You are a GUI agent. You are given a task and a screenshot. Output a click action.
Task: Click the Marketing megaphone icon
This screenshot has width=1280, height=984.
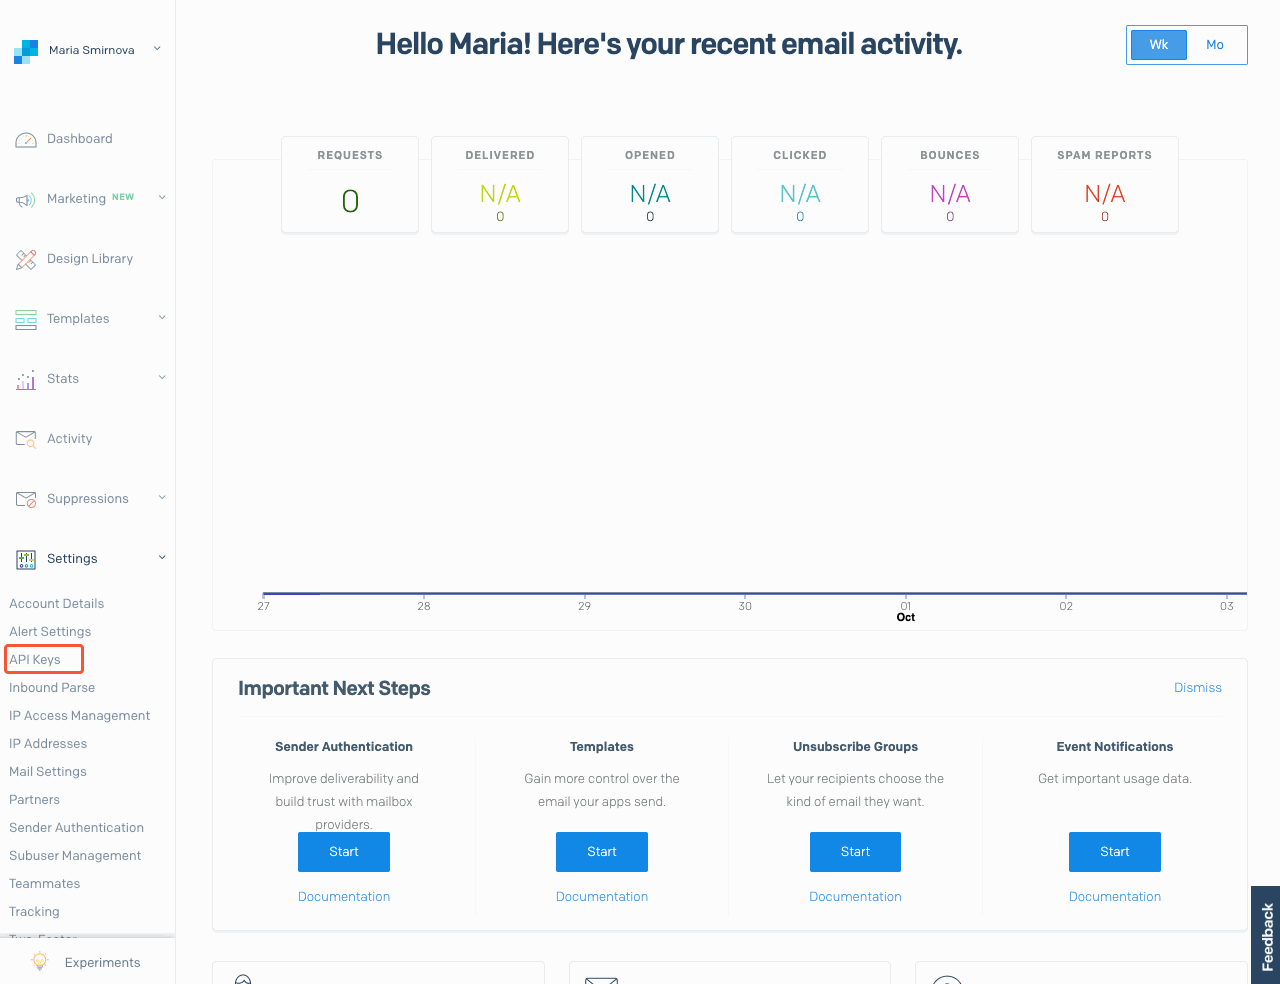(x=26, y=200)
